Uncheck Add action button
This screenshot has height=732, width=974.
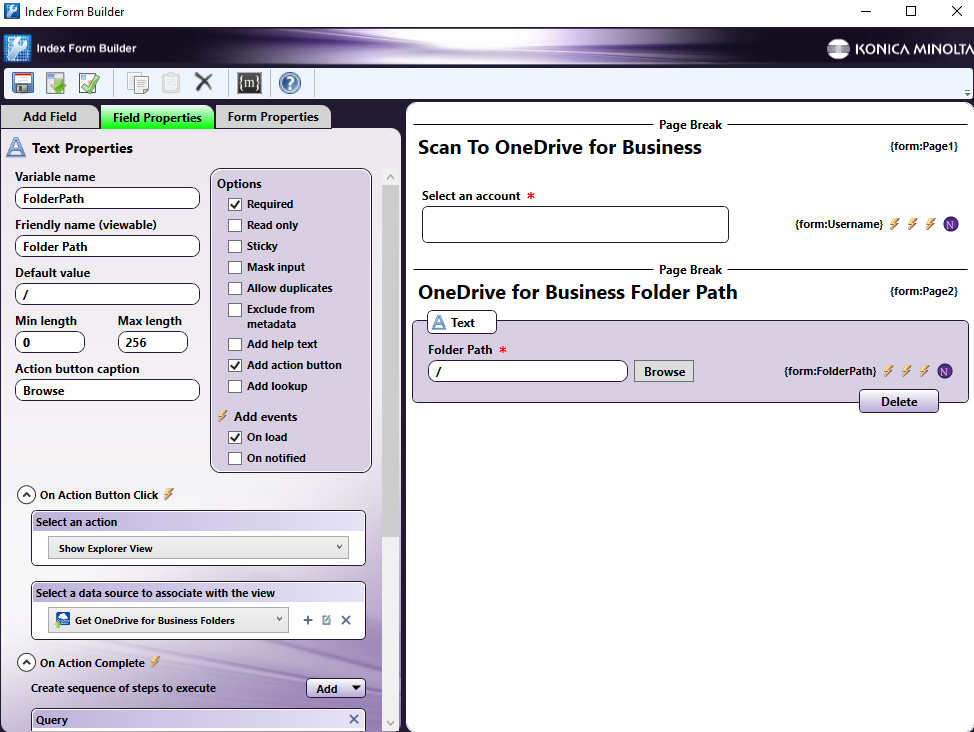pos(235,365)
